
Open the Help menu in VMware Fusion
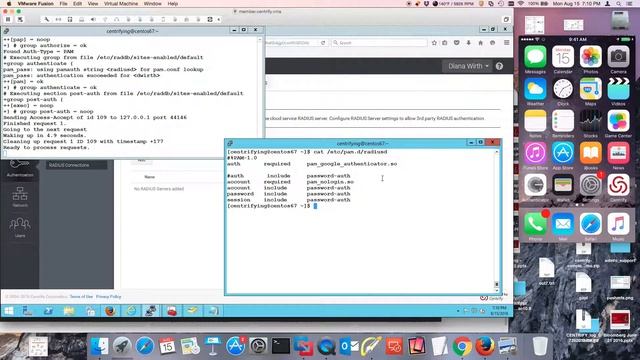click(x=173, y=3)
